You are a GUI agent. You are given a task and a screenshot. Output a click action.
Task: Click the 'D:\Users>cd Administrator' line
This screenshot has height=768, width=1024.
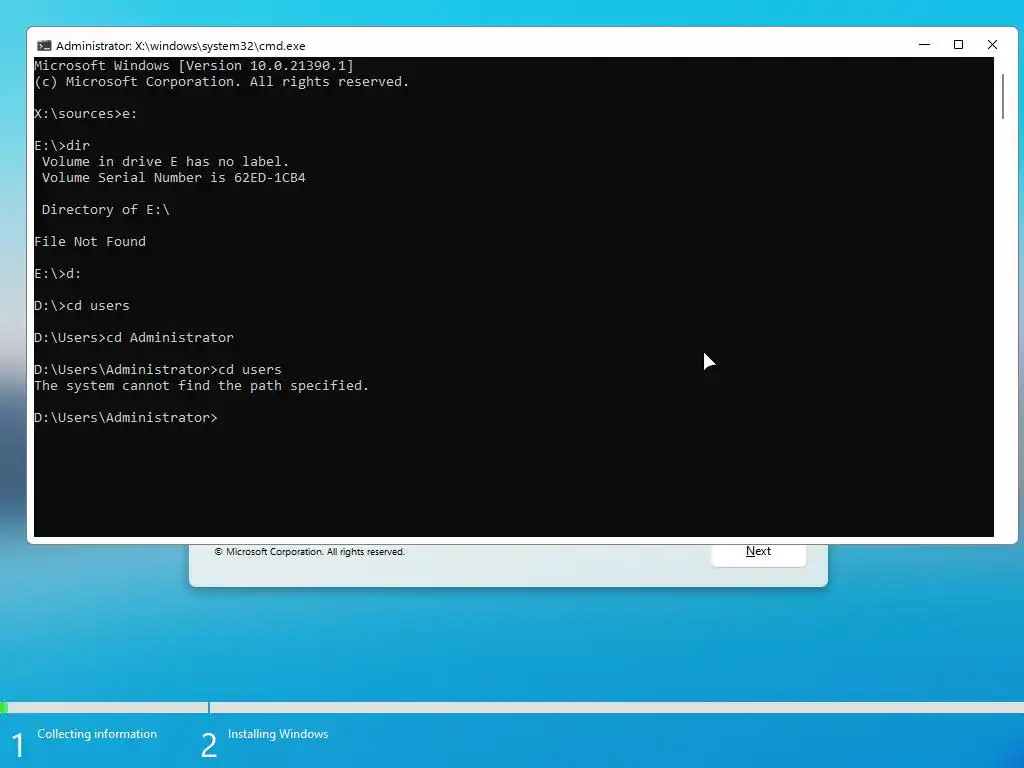coord(134,338)
